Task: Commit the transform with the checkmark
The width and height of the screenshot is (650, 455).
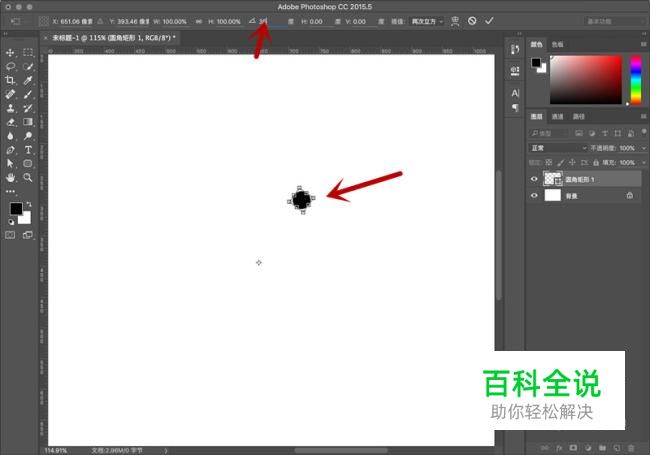Action: coord(489,21)
